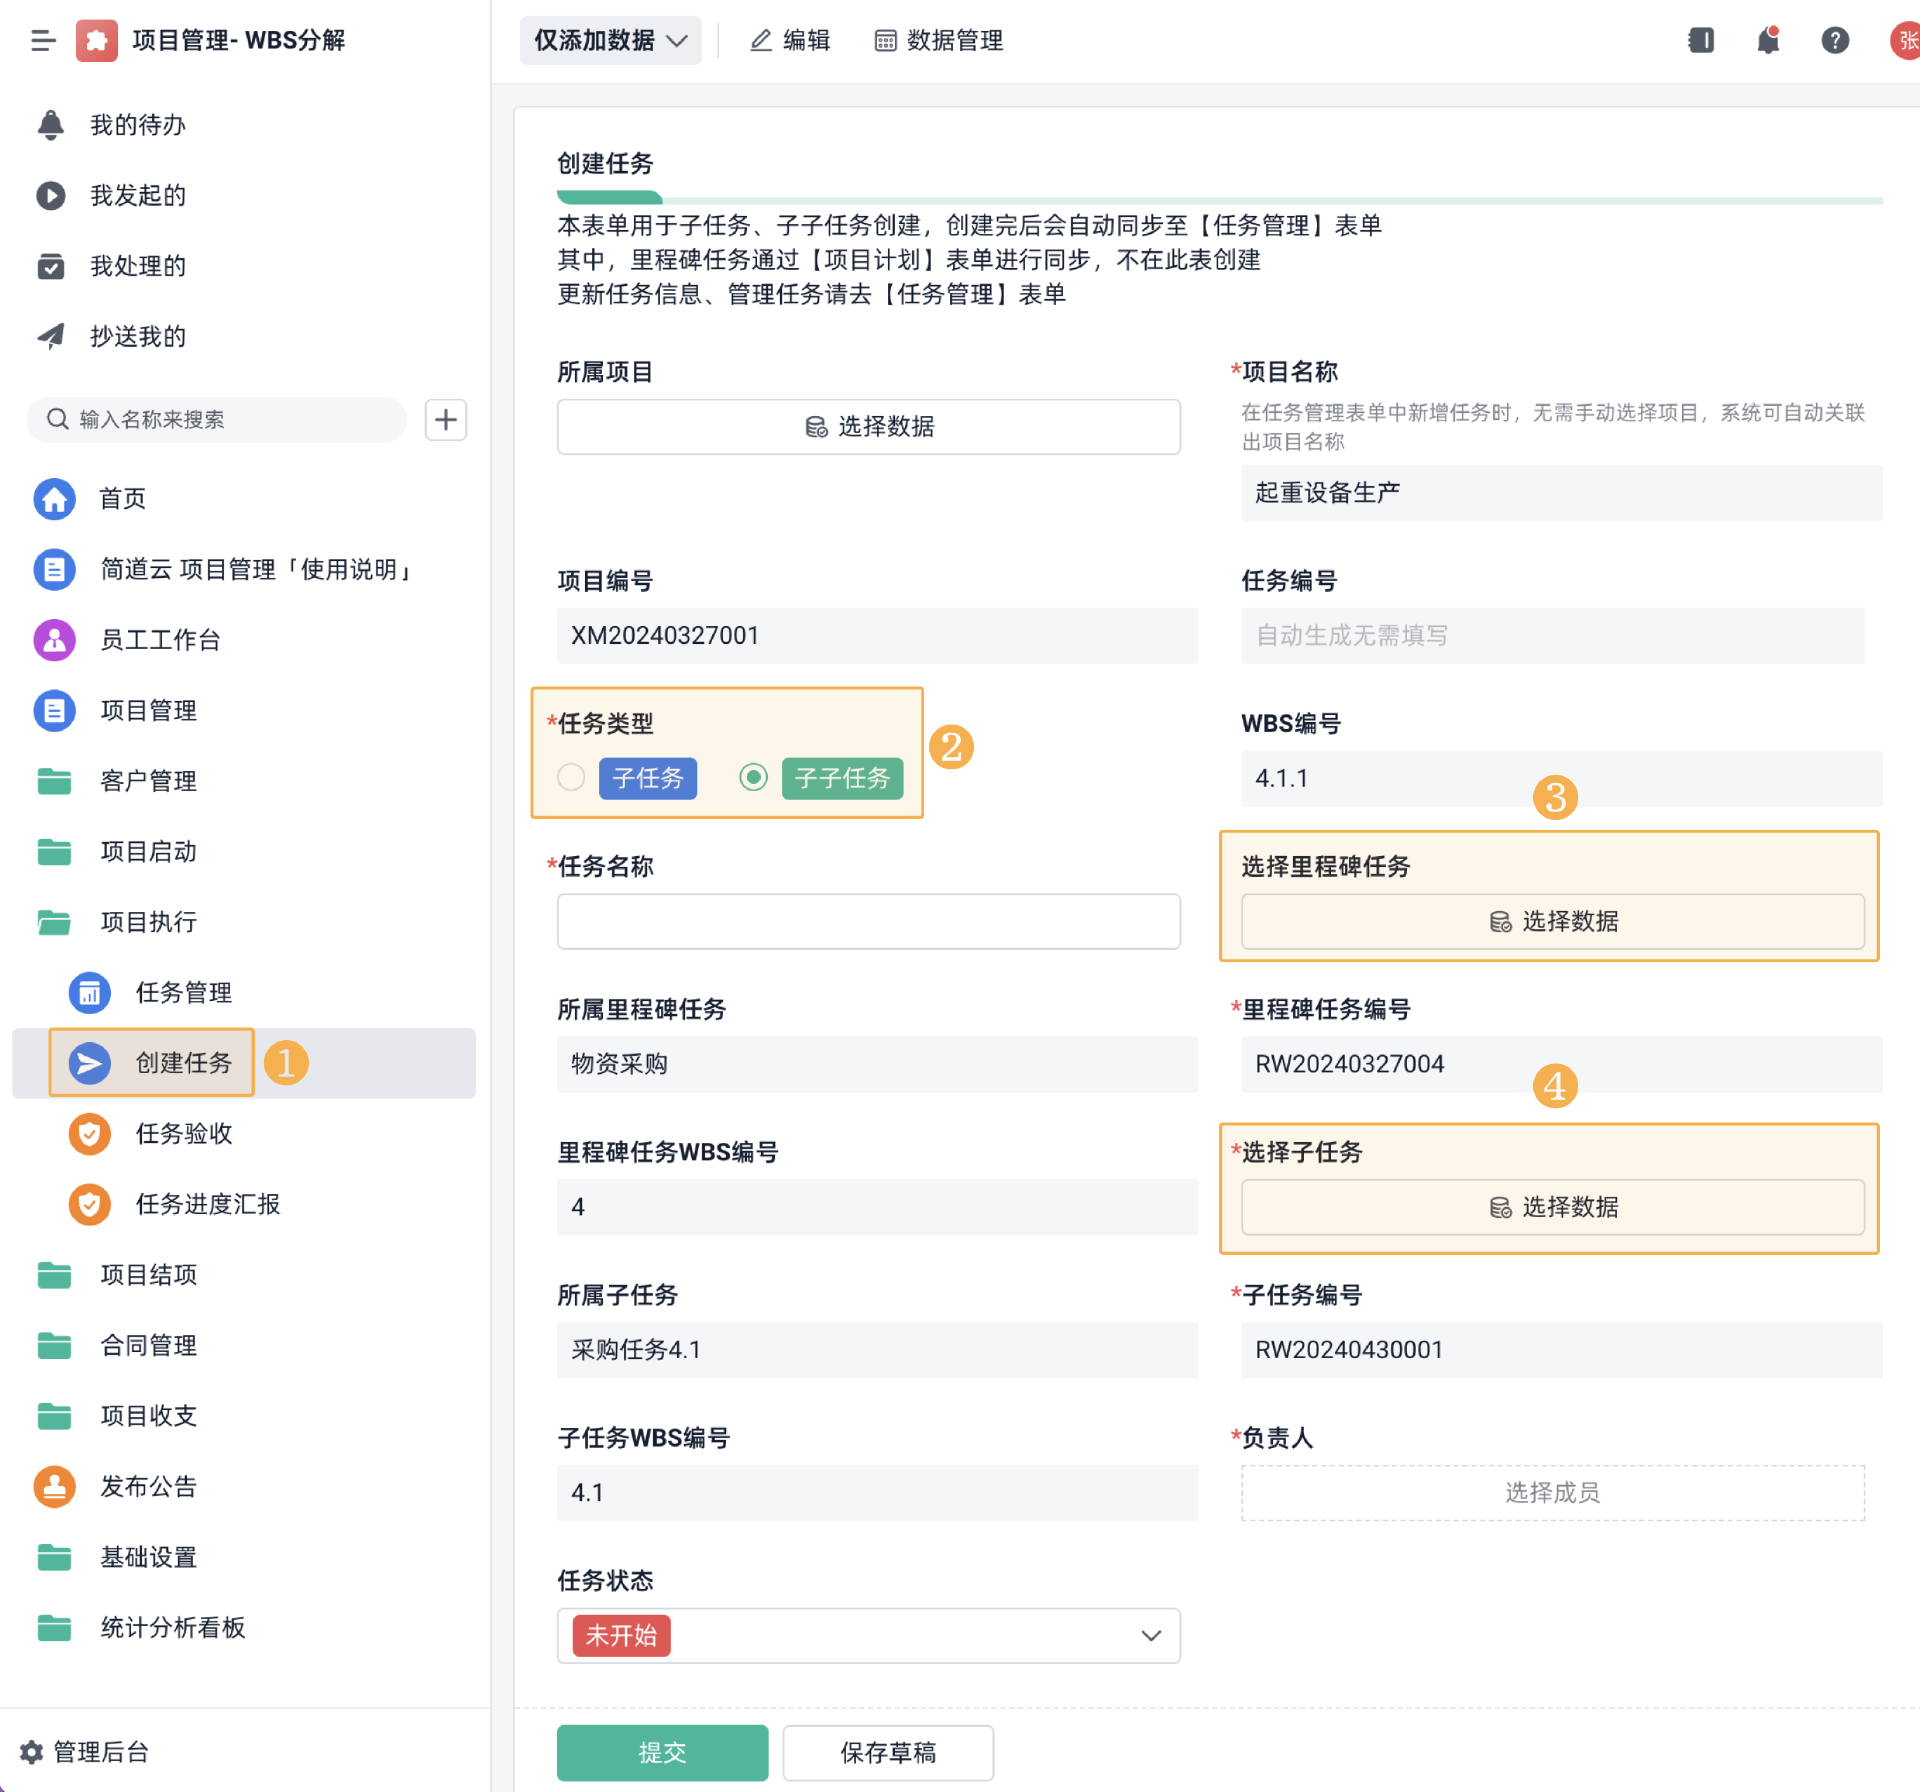Expand the 合同管理 folder
The image size is (1920, 1792).
pyautogui.click(x=148, y=1346)
